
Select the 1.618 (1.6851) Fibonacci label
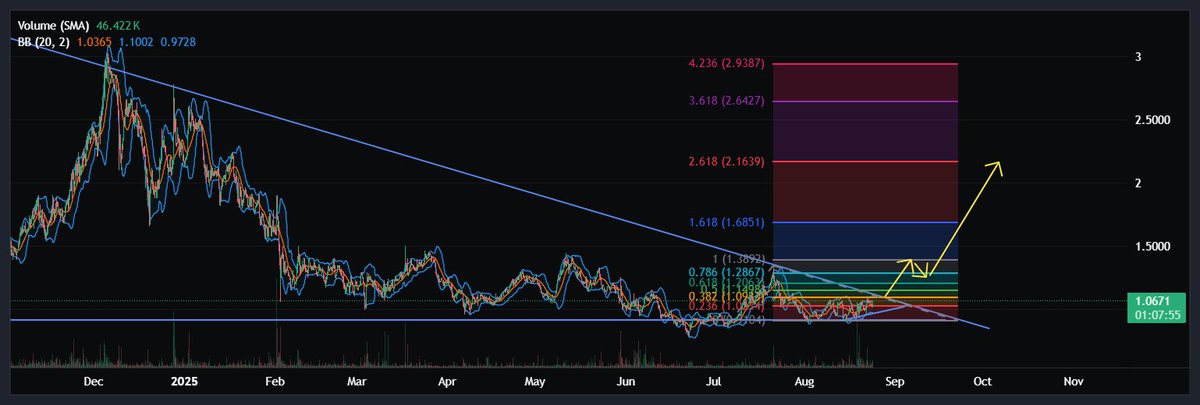[727, 222]
